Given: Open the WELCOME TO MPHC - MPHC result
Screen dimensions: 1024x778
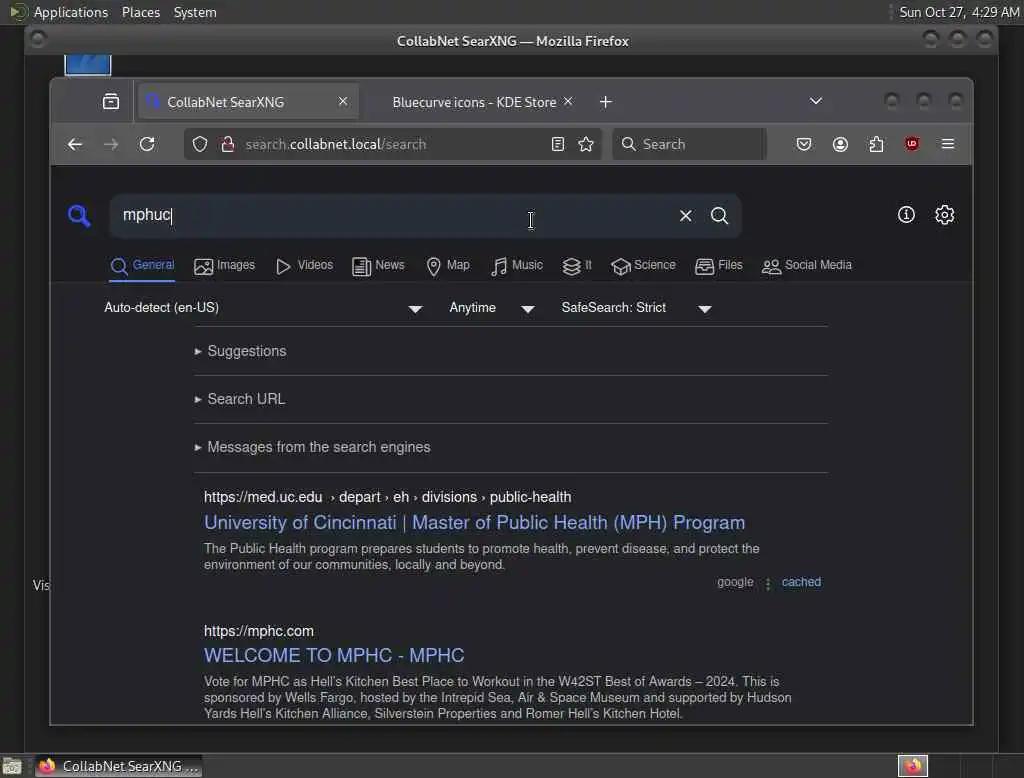Looking at the screenshot, I should pos(334,655).
